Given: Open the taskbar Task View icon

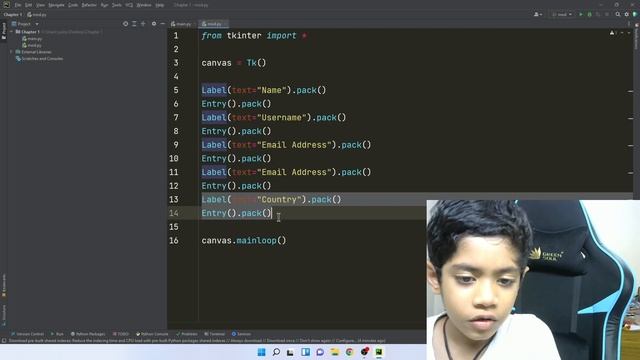Looking at the screenshot, I should tap(290, 352).
